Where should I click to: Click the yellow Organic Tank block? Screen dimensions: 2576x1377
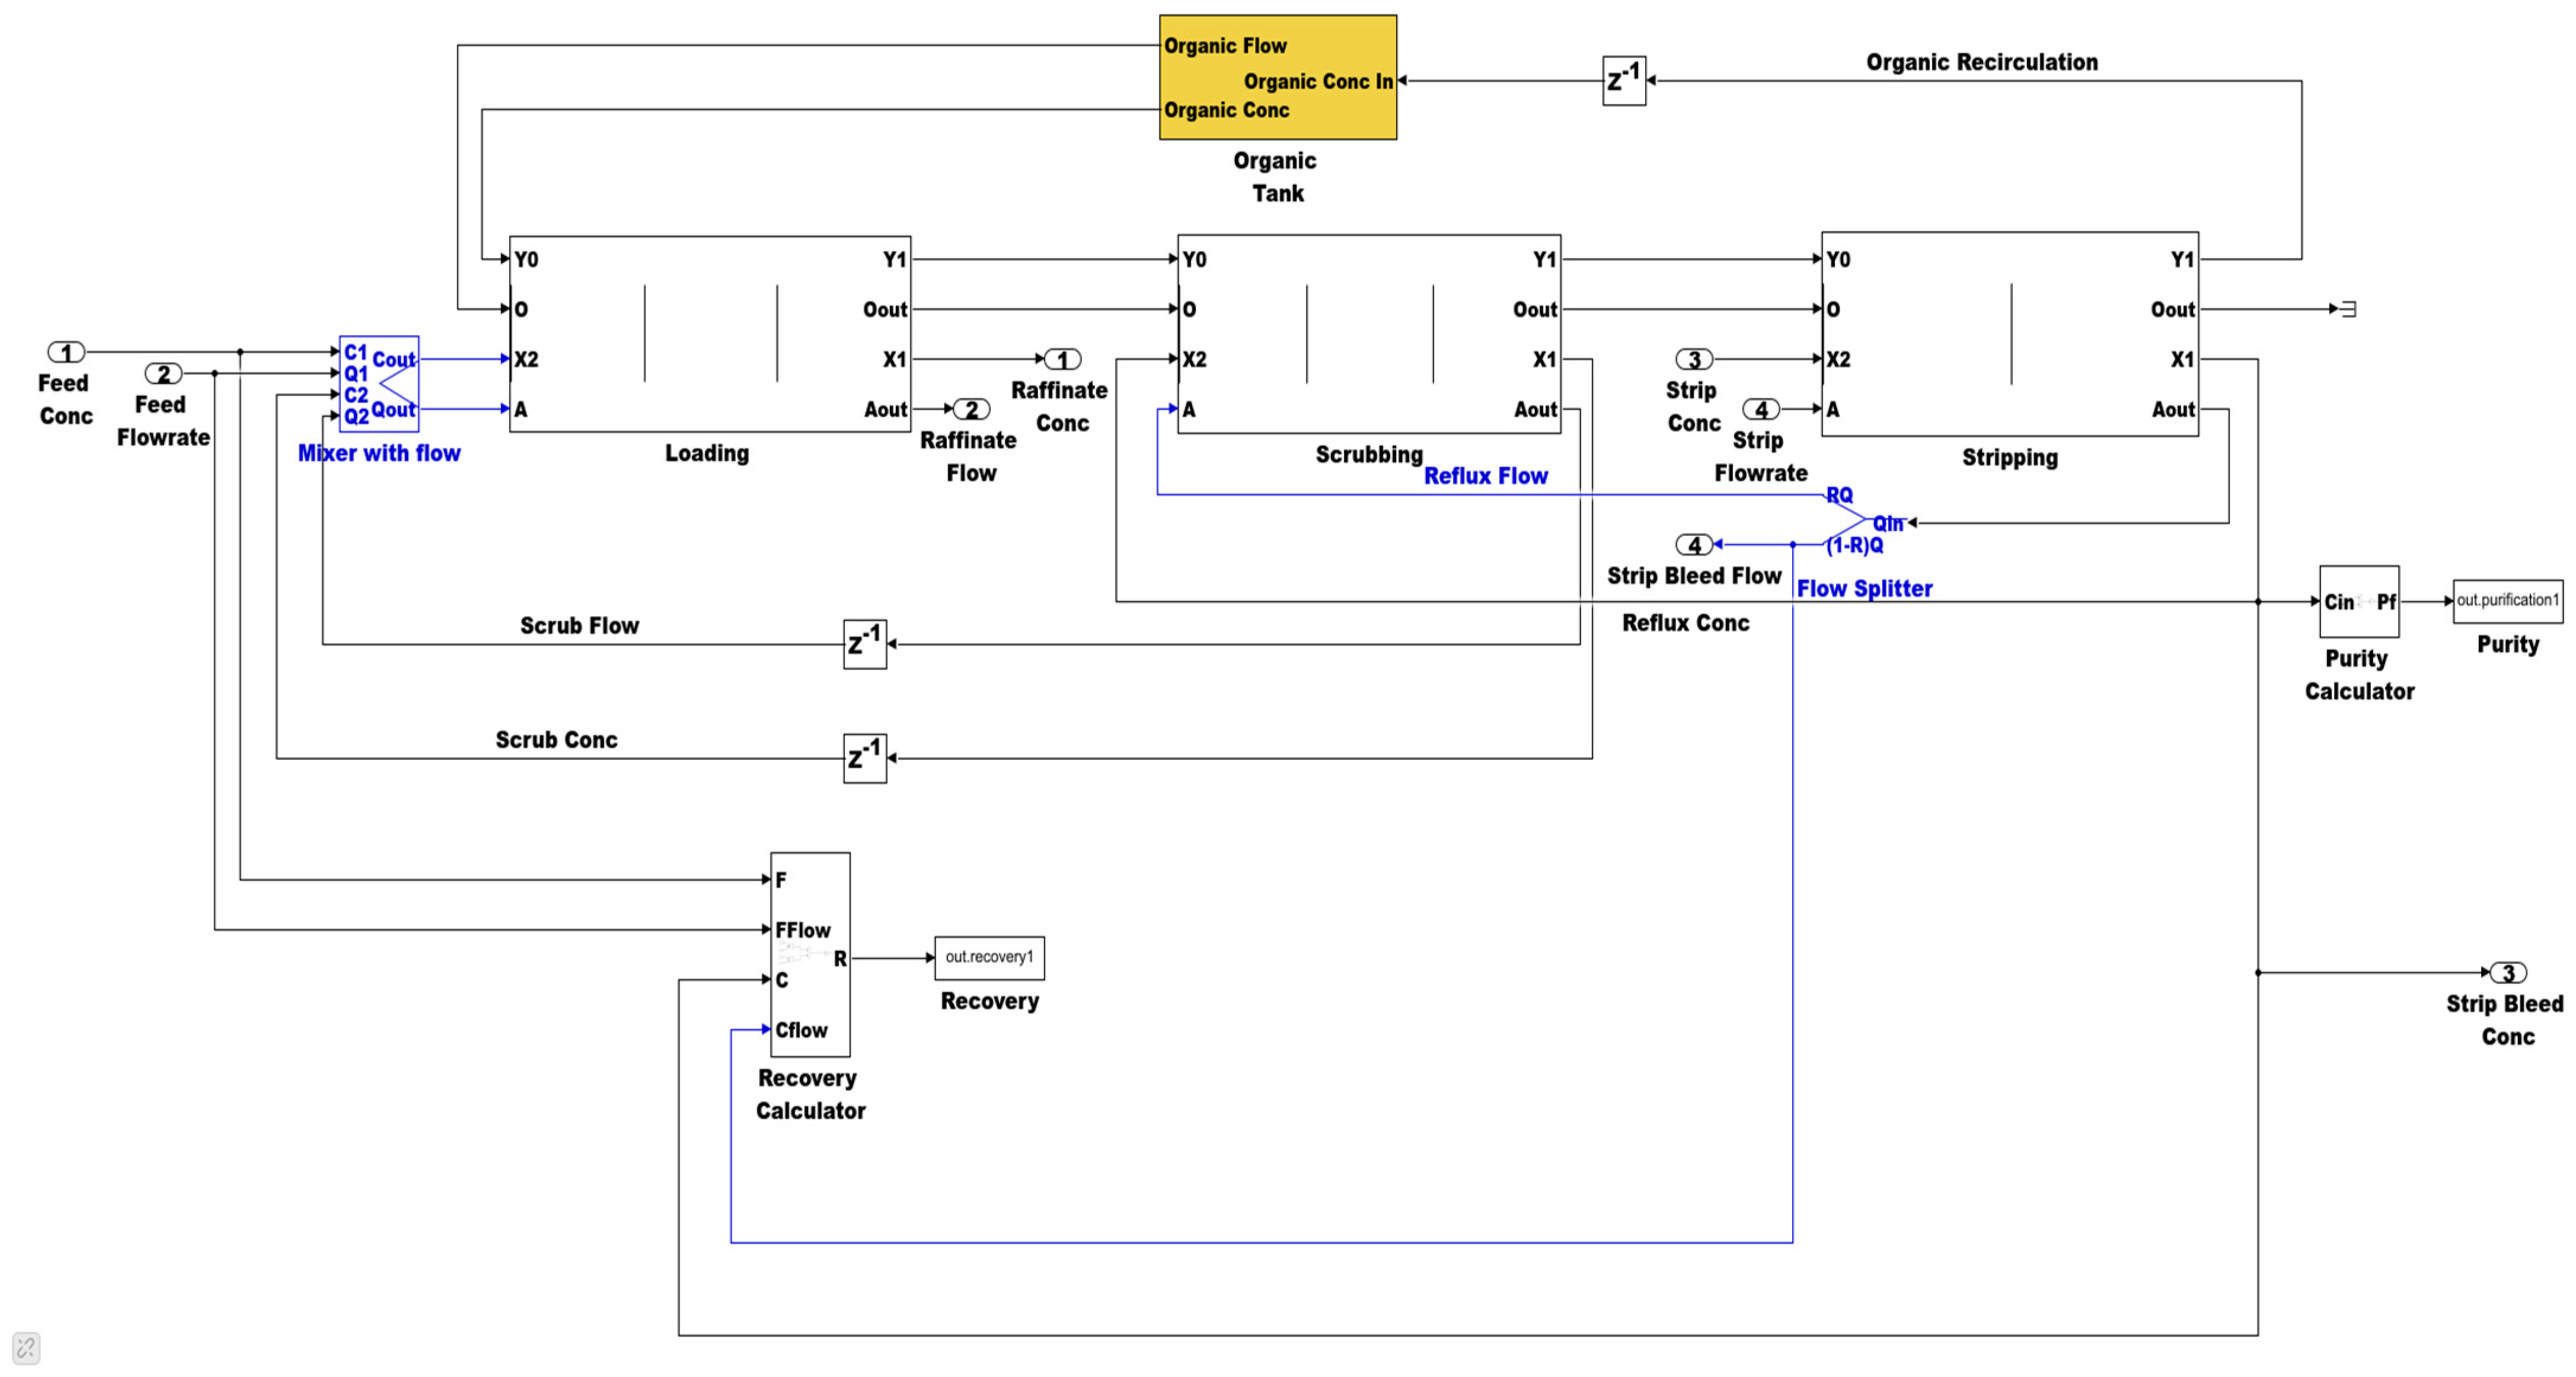point(1277,77)
